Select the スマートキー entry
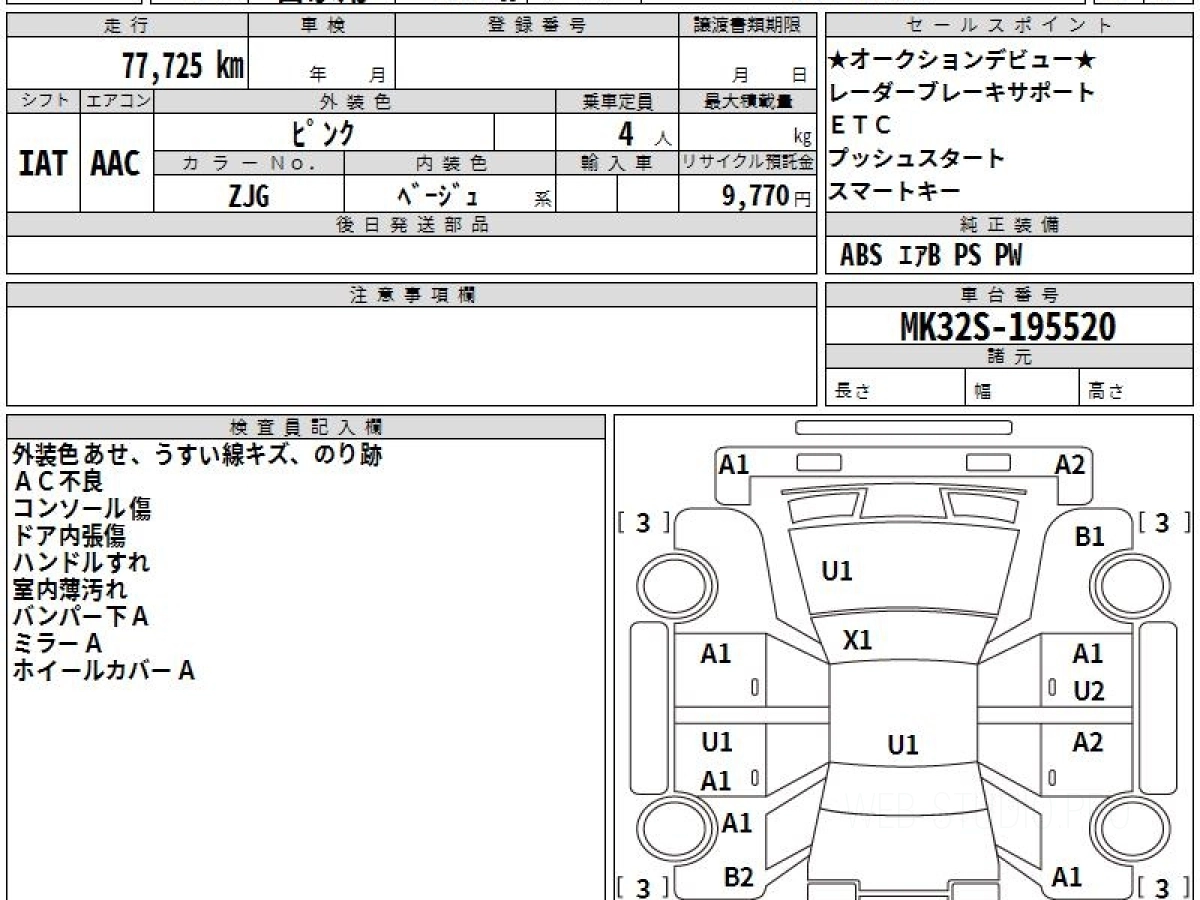The image size is (1200, 900). (x=895, y=190)
